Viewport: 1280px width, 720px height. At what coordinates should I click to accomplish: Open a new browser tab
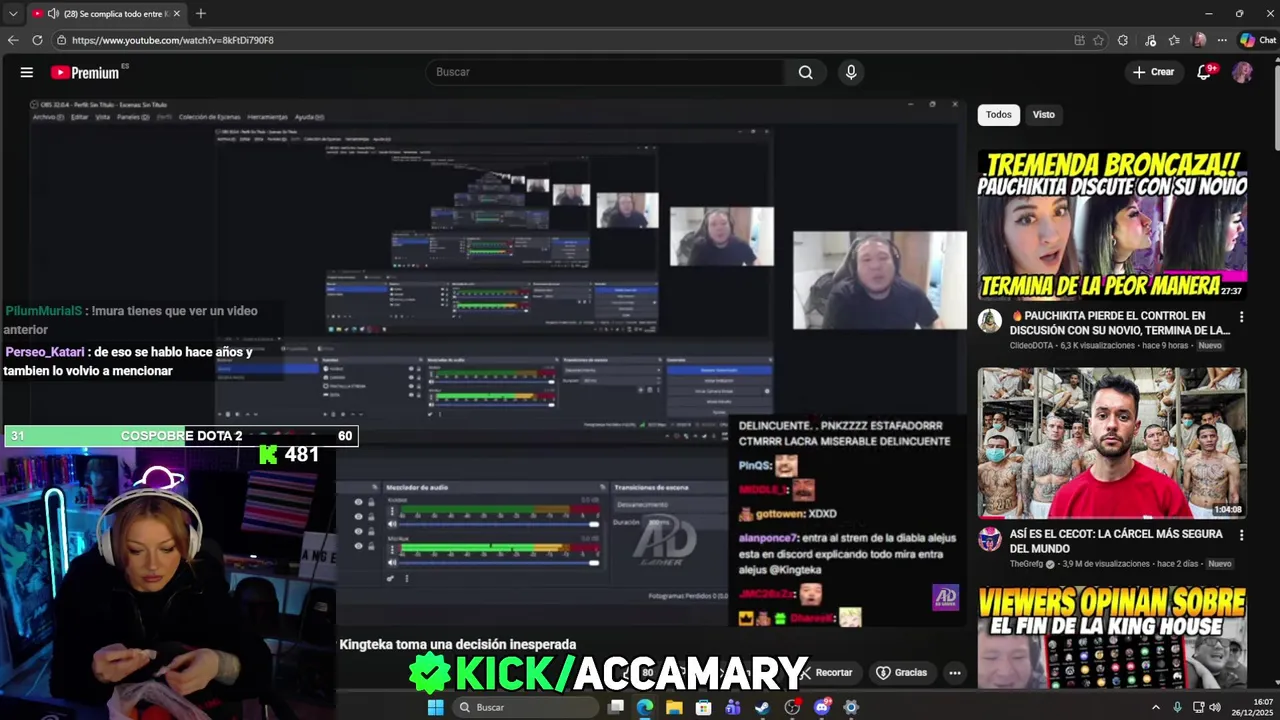point(200,13)
